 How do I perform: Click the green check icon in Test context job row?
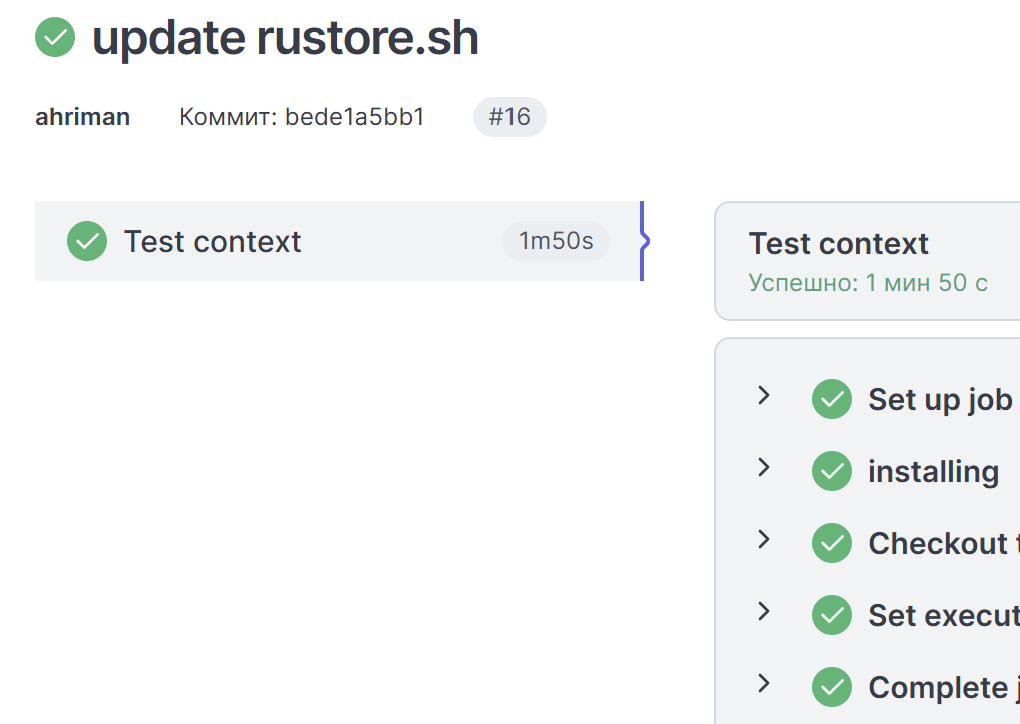87,241
